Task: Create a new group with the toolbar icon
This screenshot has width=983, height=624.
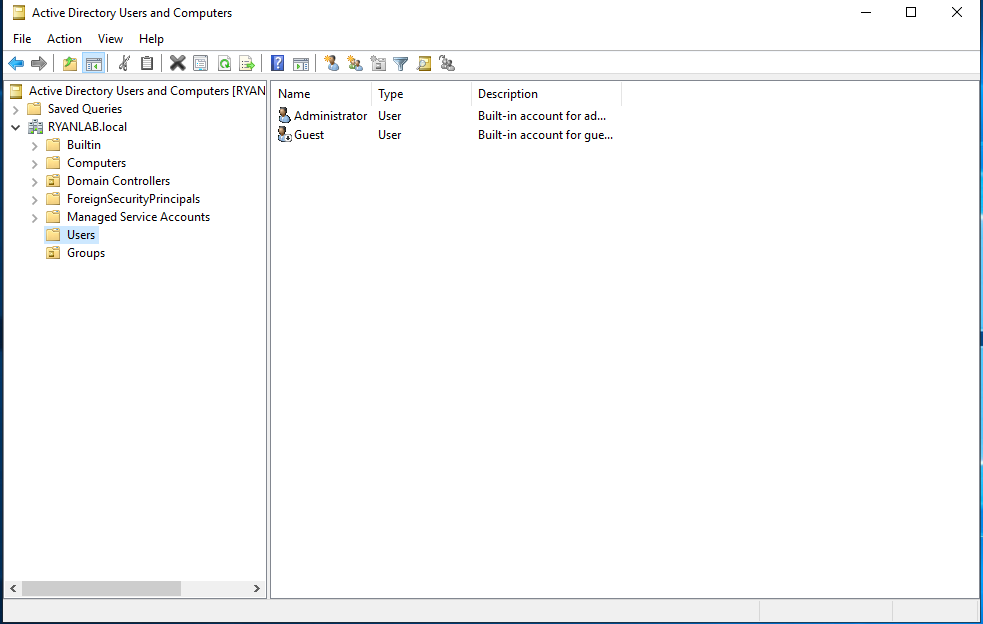Action: [355, 63]
